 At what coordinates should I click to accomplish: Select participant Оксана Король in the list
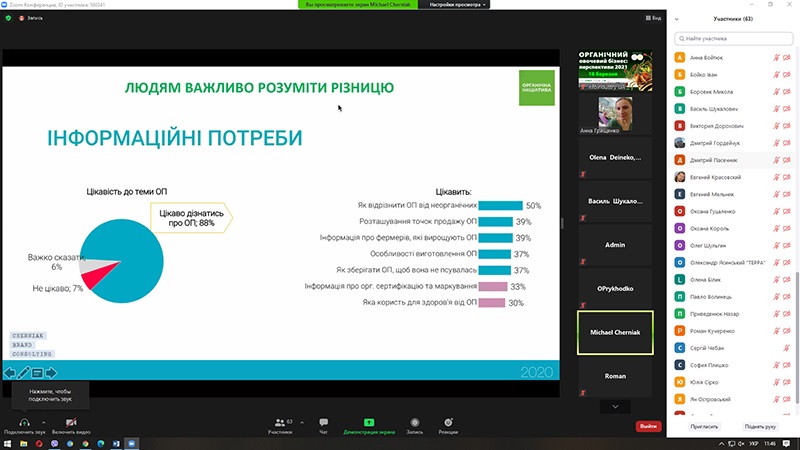pyautogui.click(x=733, y=229)
